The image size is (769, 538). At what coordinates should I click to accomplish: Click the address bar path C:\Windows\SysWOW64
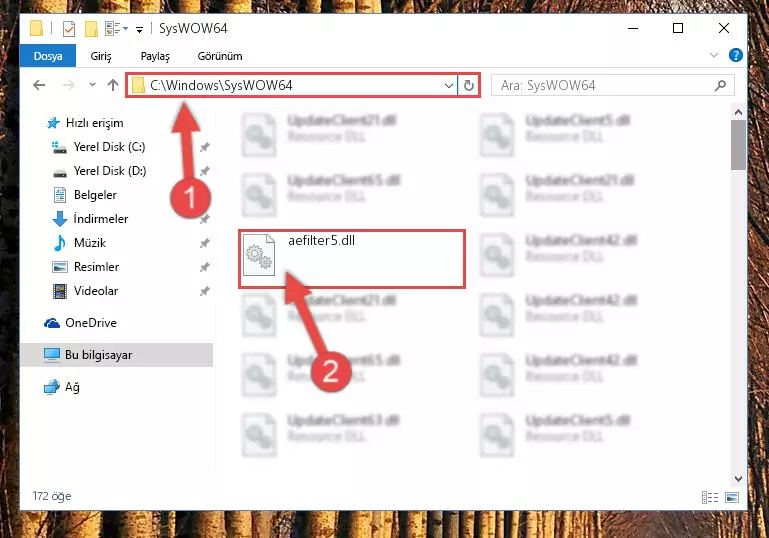pyautogui.click(x=221, y=85)
